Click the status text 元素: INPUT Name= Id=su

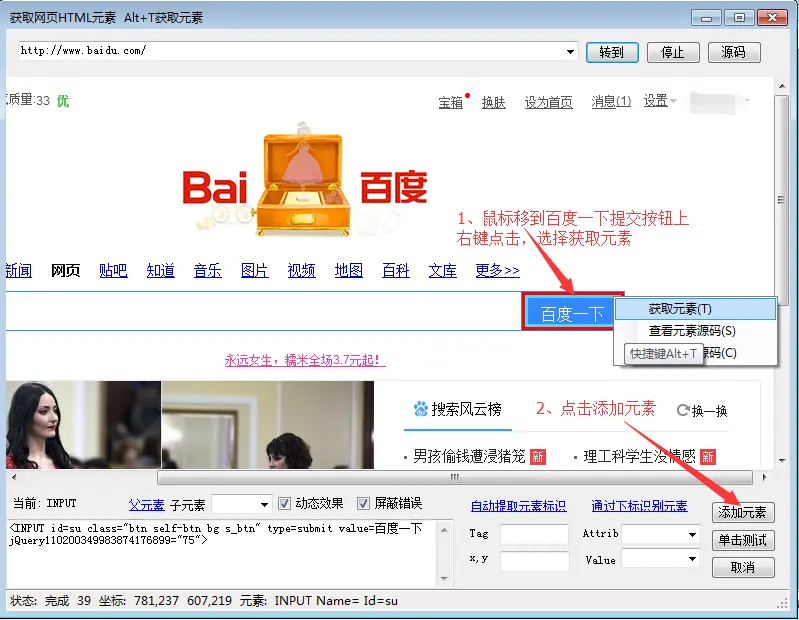[x=318, y=601]
